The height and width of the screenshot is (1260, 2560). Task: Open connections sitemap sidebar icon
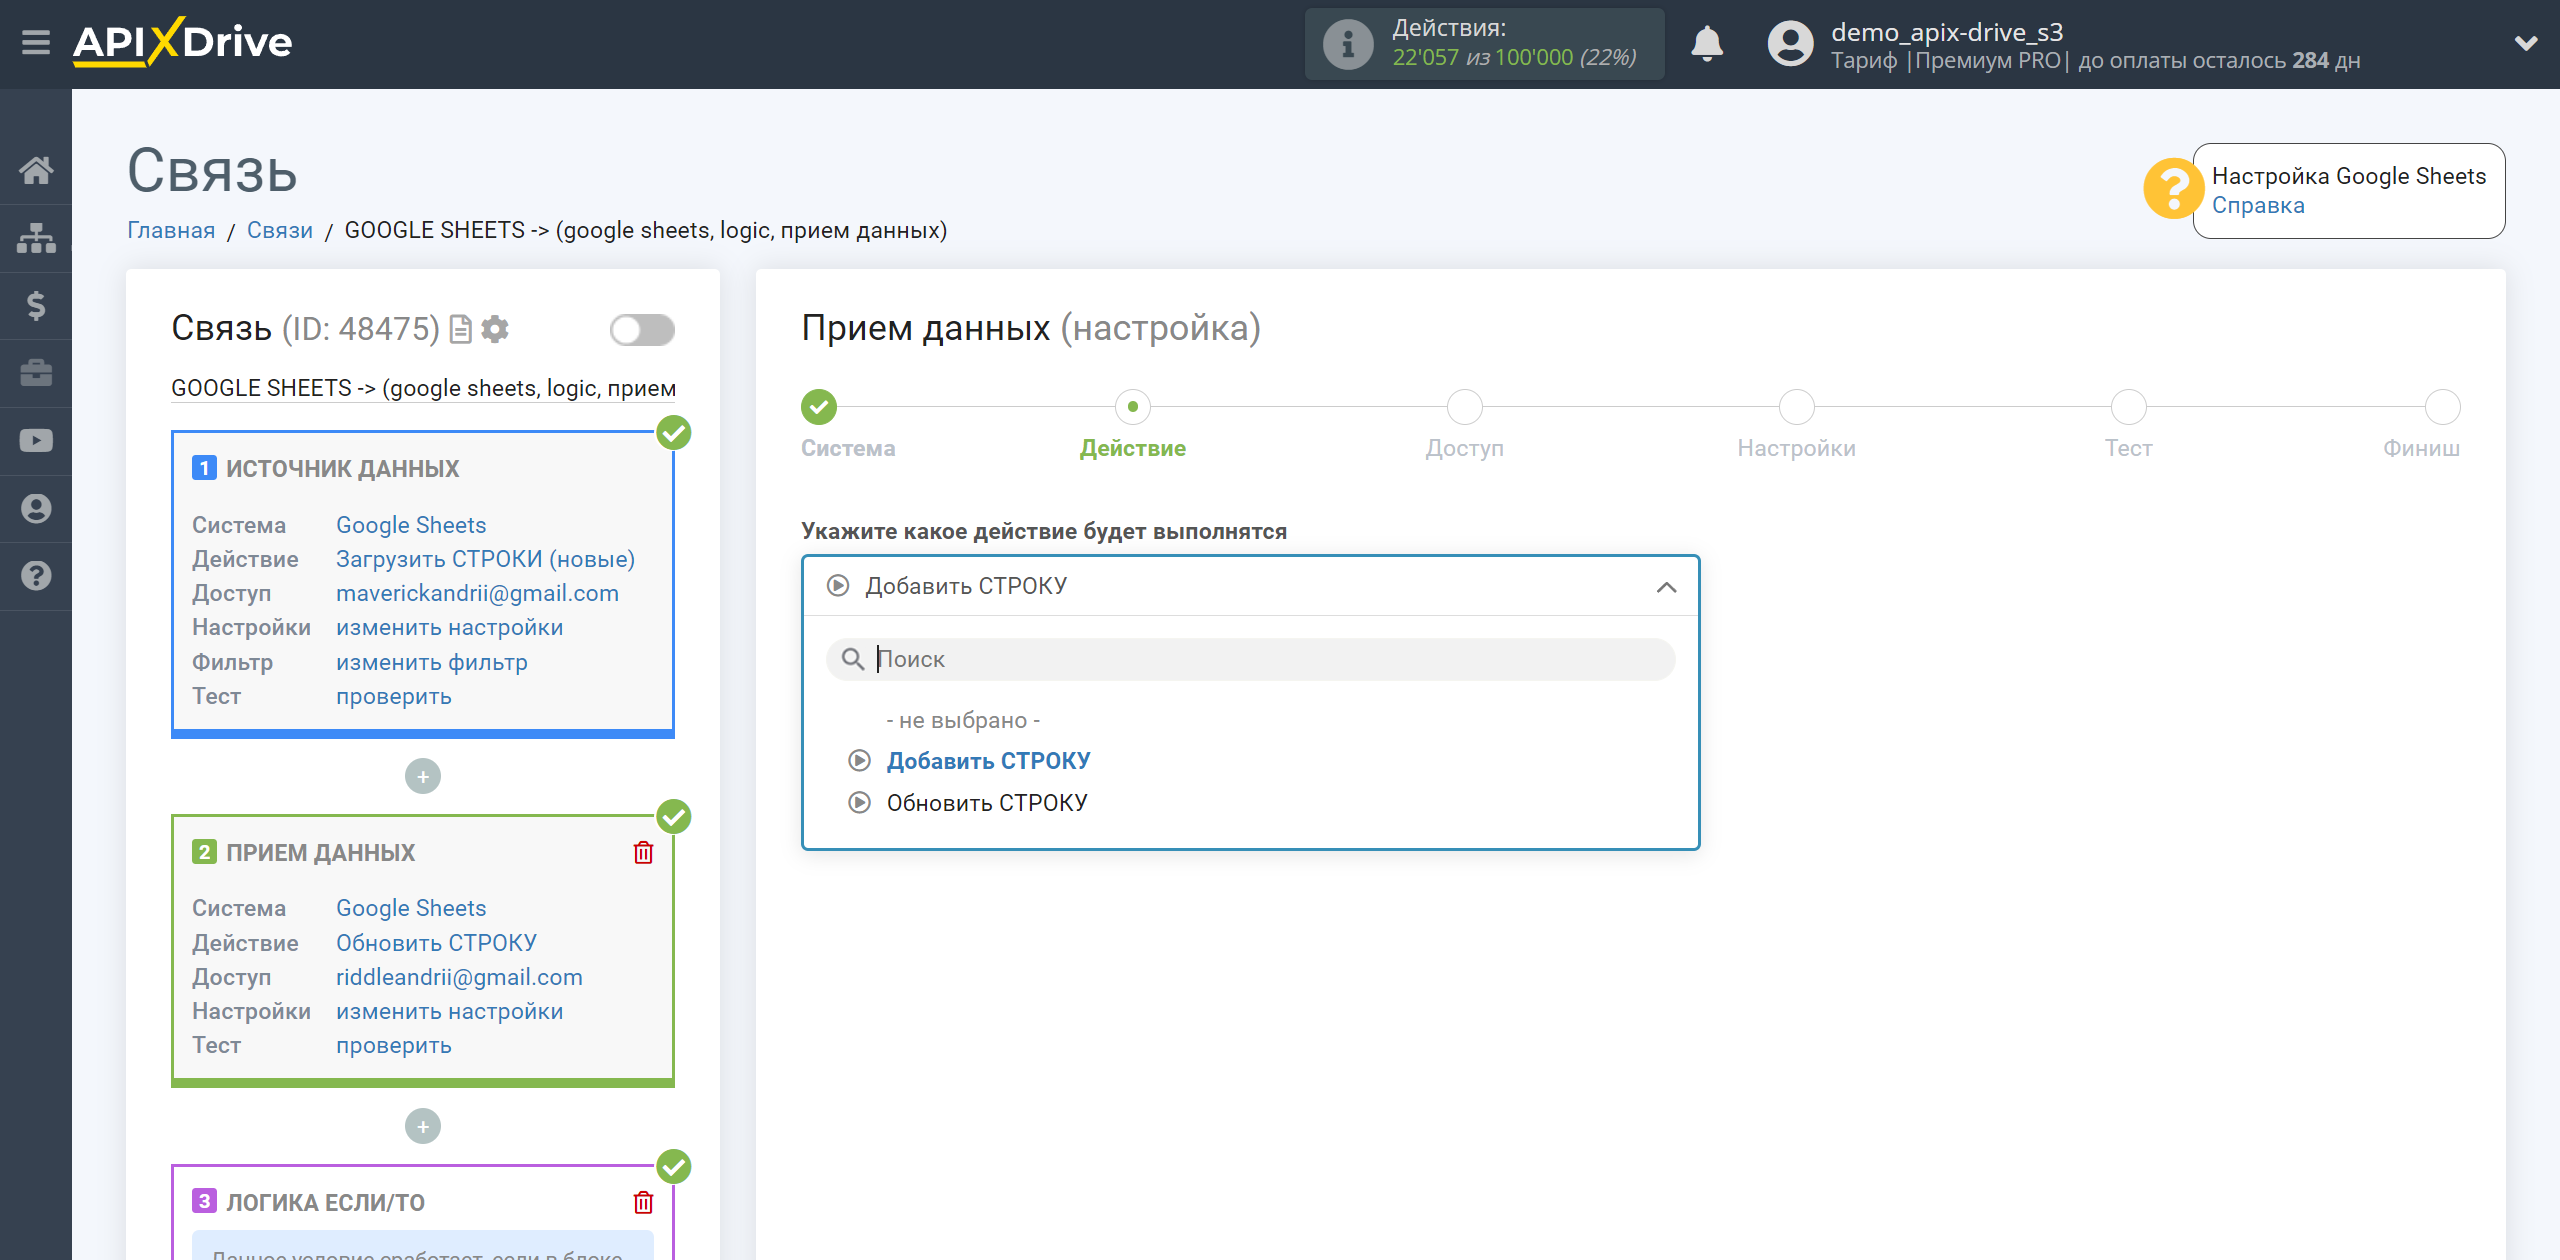(x=36, y=238)
